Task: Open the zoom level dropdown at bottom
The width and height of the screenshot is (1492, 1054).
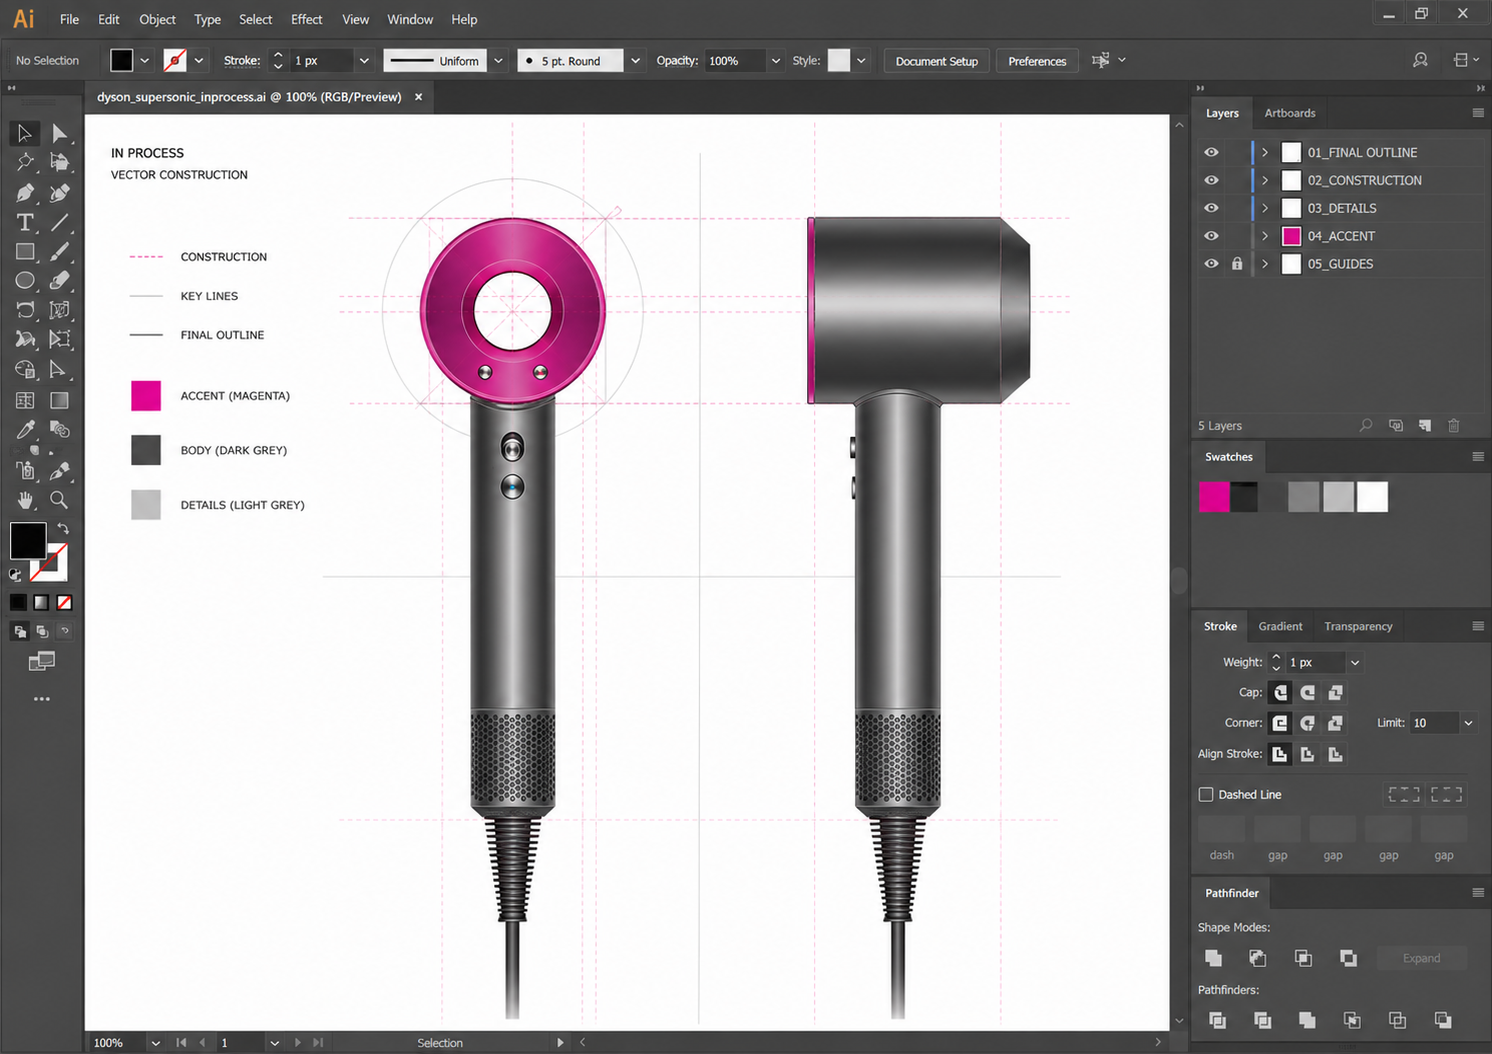Action: point(155,1042)
